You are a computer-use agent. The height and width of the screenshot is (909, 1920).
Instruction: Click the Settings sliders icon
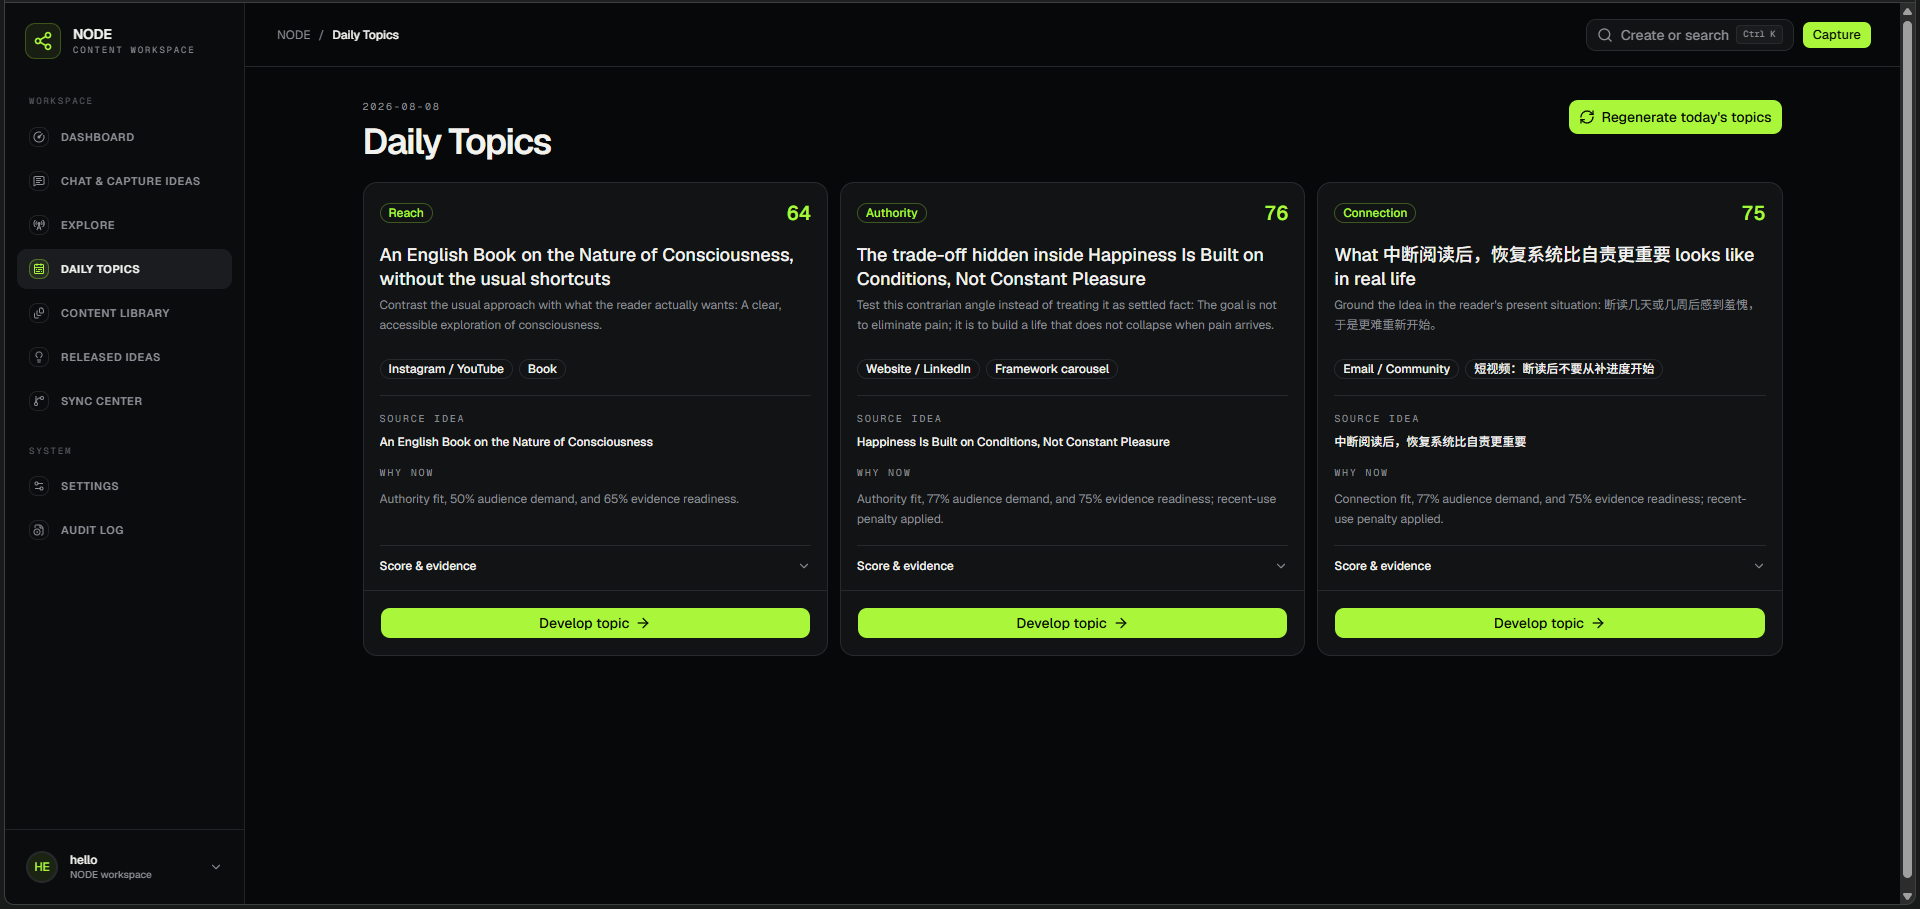click(x=39, y=486)
